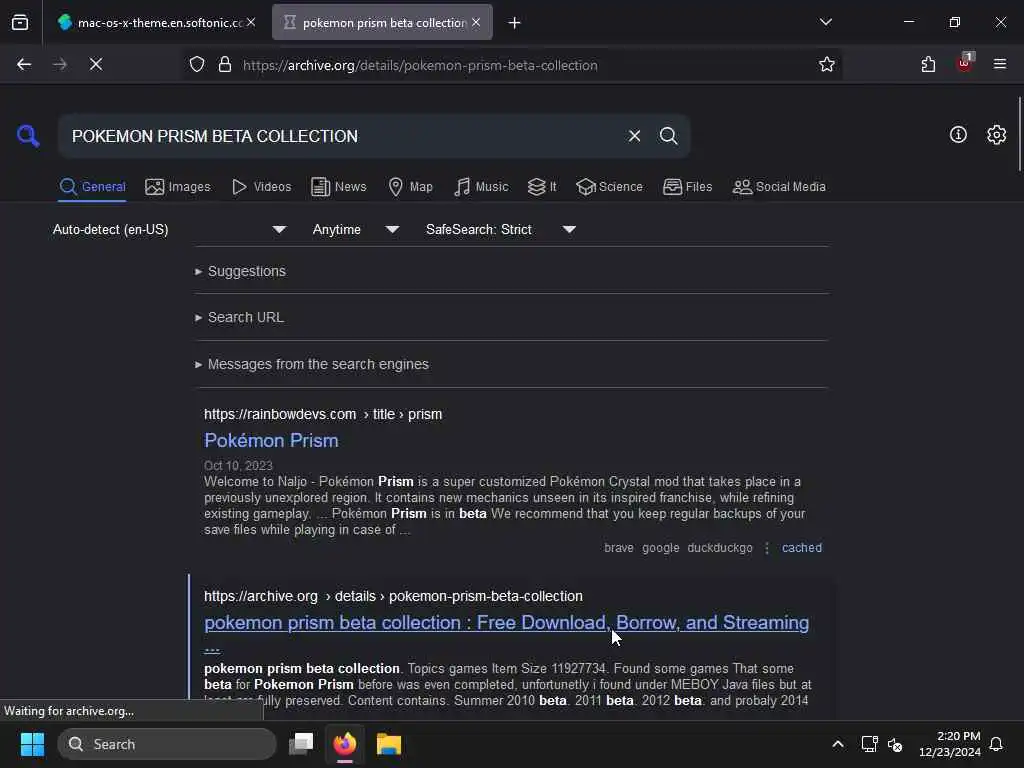Switch to Music search category
Viewport: 1024px width, 768px height.
pyautogui.click(x=481, y=187)
